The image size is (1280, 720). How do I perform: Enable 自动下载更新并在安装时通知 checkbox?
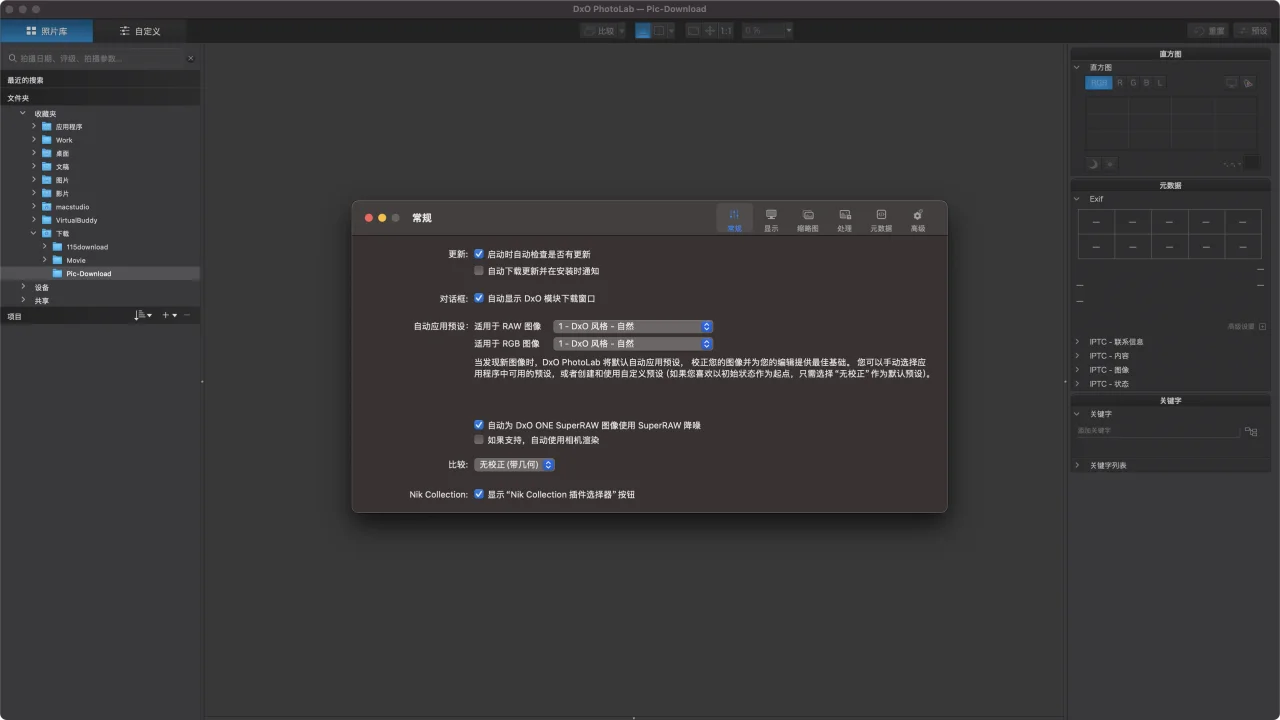479,271
